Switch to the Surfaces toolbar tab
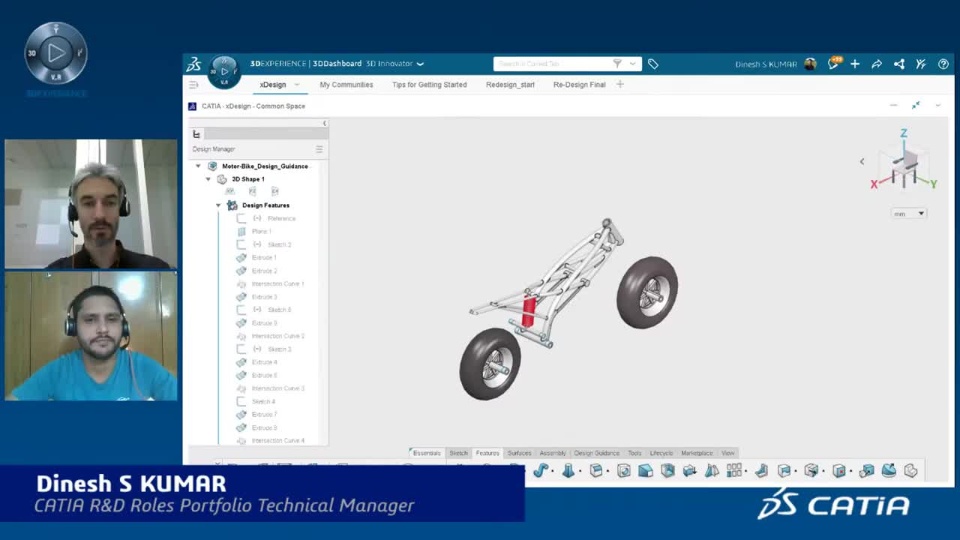Image resolution: width=960 pixels, height=540 pixels. 519,453
